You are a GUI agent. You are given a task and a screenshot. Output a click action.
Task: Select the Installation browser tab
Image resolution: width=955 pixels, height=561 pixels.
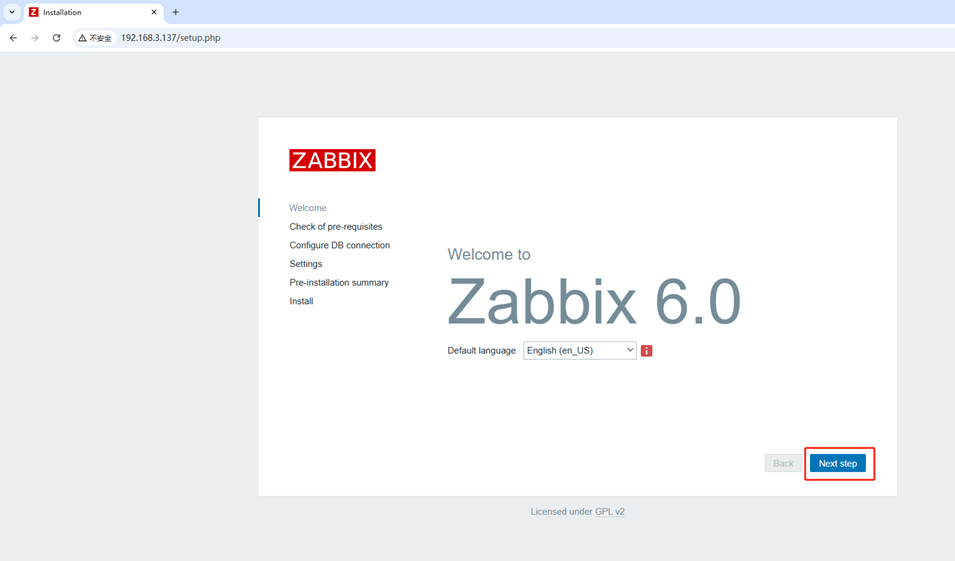(94, 12)
